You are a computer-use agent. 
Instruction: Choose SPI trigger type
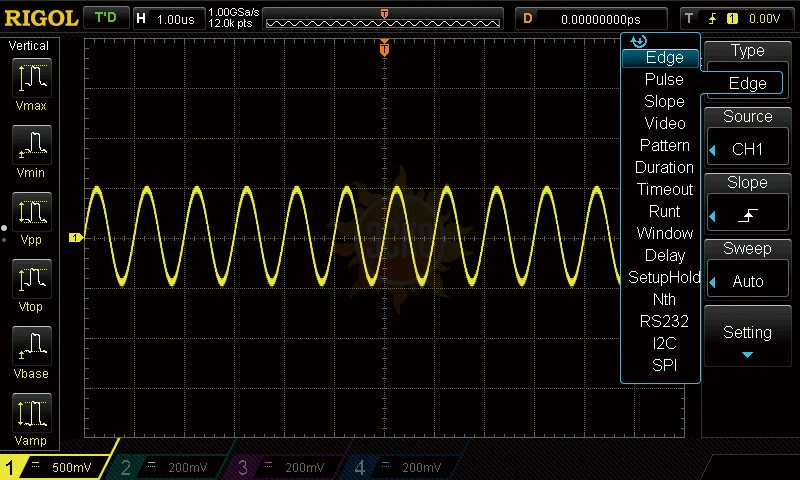[x=664, y=365]
